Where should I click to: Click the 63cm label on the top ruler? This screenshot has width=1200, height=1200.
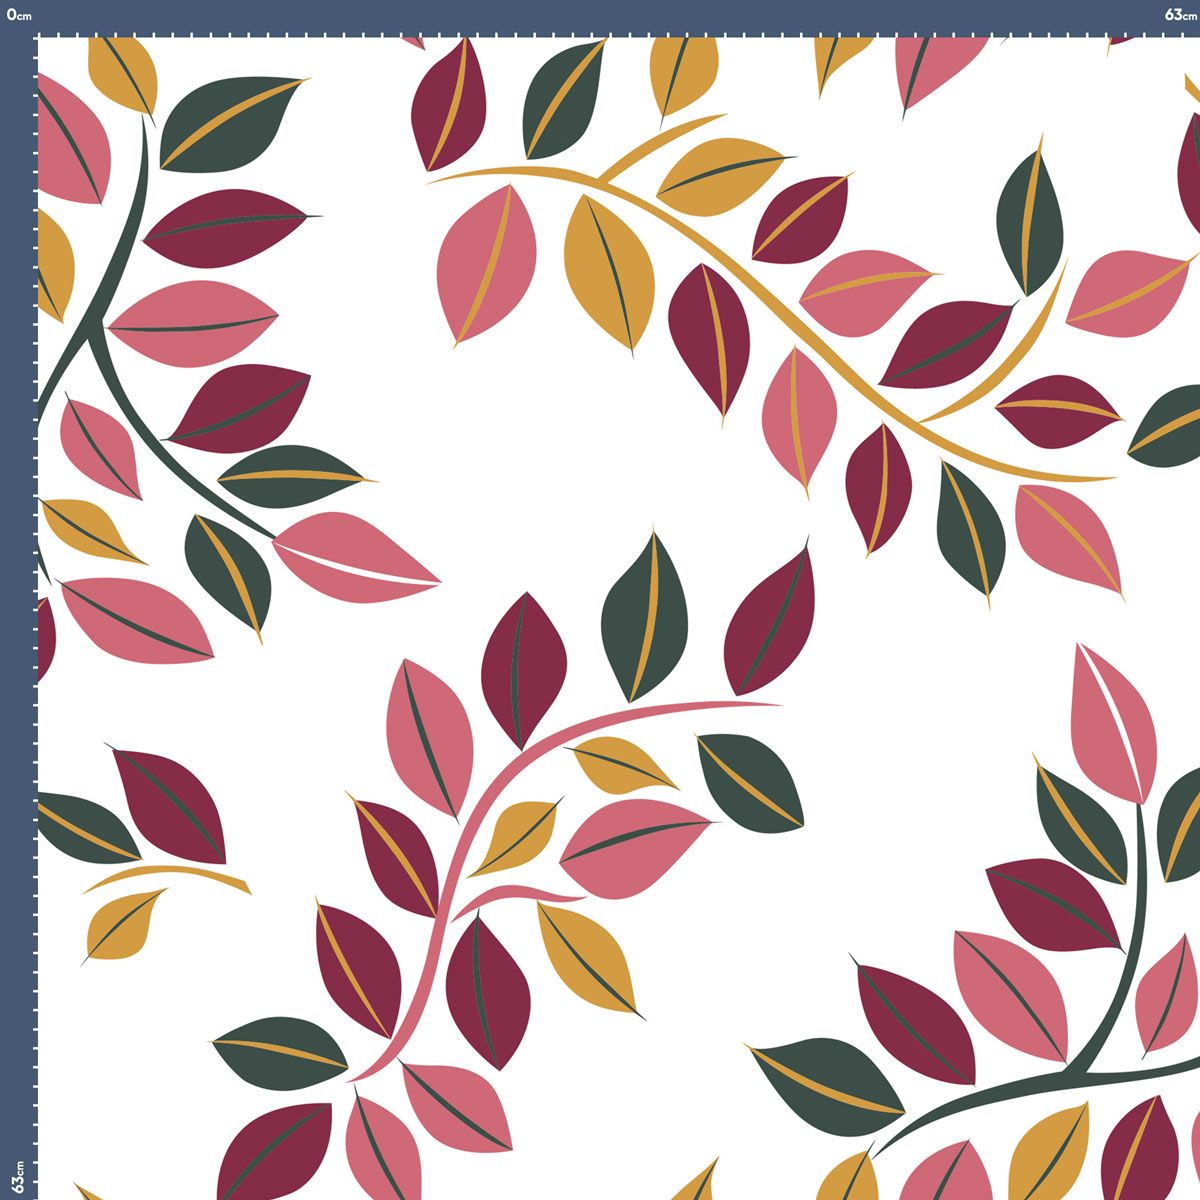point(1180,14)
